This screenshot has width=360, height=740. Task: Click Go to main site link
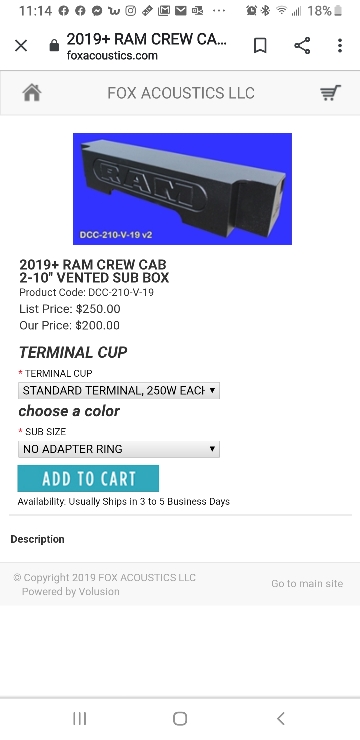click(307, 584)
